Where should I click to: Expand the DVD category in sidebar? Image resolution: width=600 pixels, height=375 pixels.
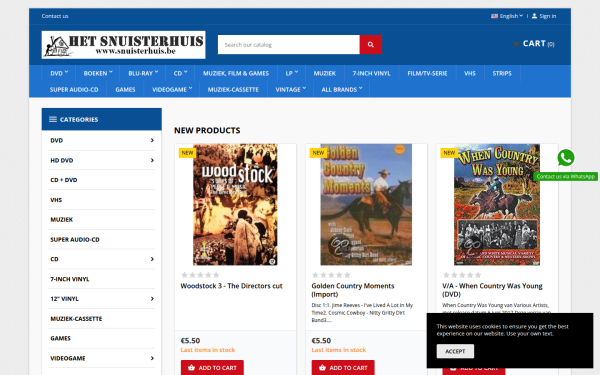coord(152,140)
